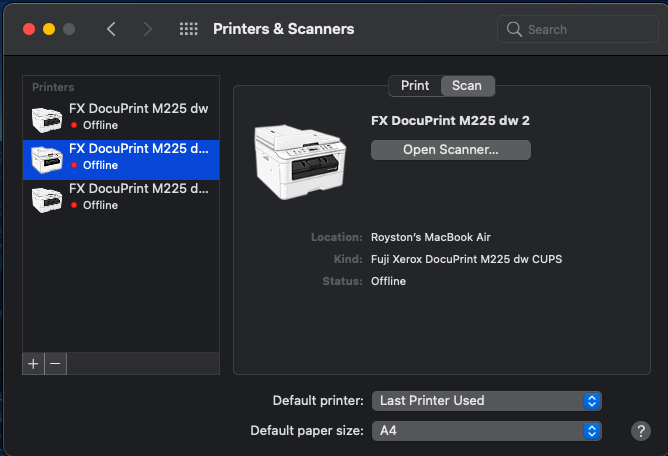
Task: Click the remove printer minus button
Action: coord(56,364)
